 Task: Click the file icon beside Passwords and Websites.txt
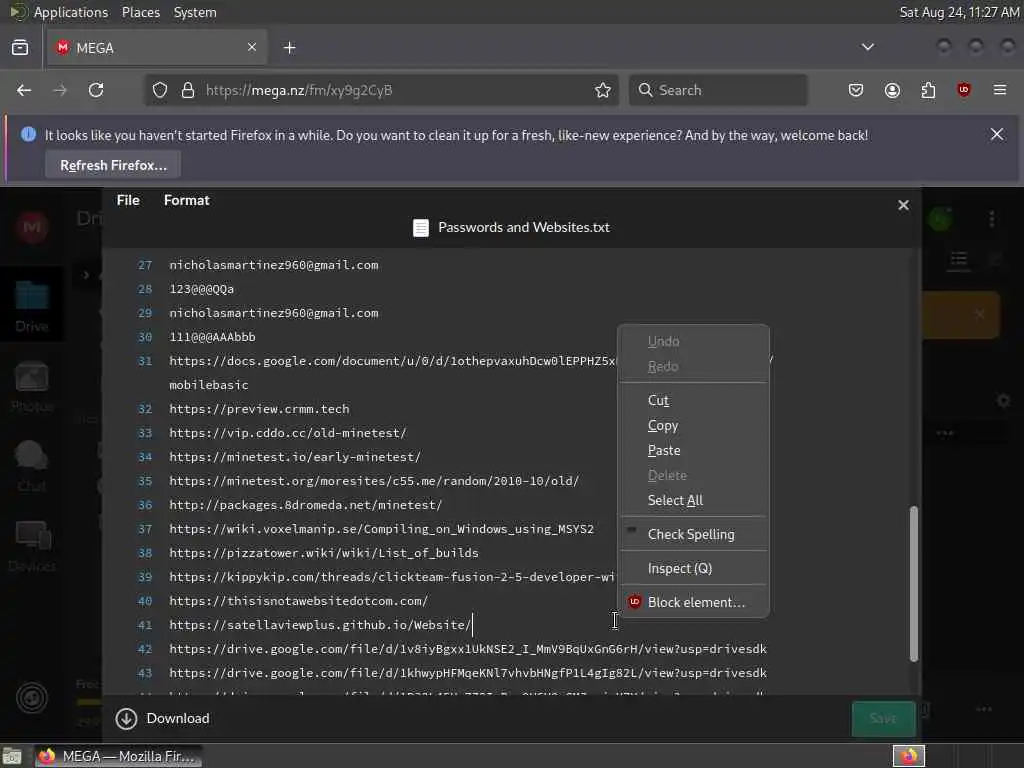click(x=421, y=228)
